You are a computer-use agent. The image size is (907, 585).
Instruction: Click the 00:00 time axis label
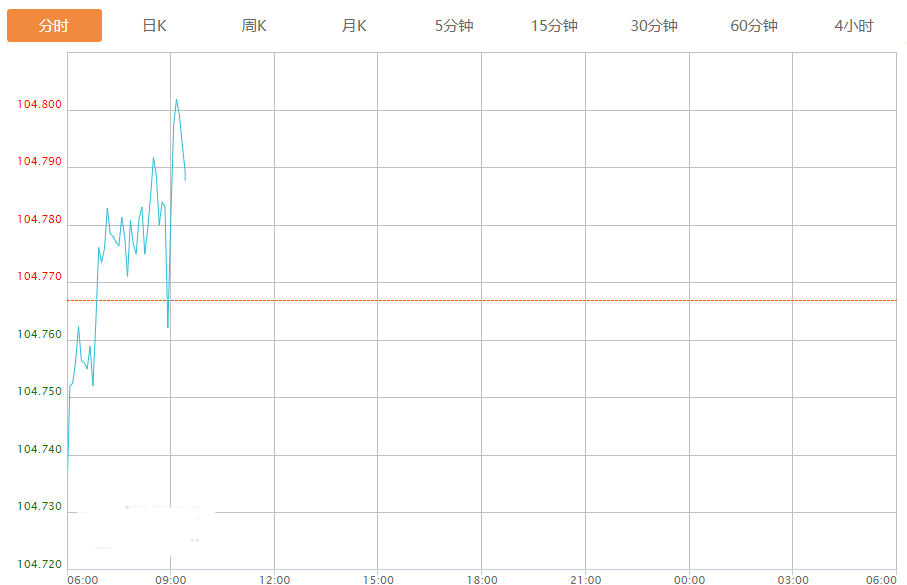tap(689, 580)
